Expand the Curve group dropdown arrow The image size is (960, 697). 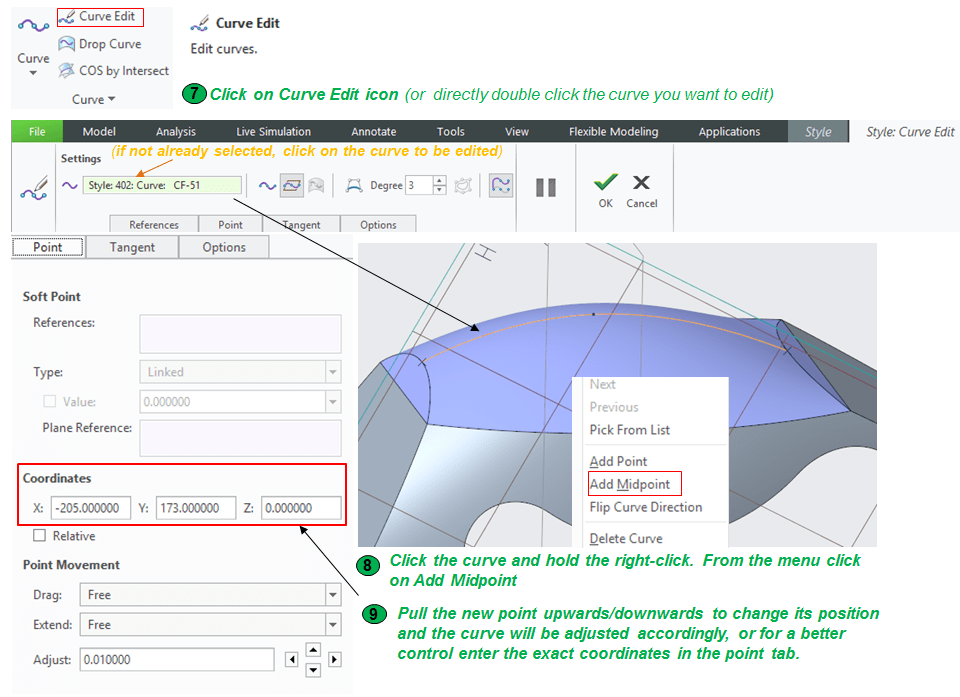pyautogui.click(x=112, y=99)
